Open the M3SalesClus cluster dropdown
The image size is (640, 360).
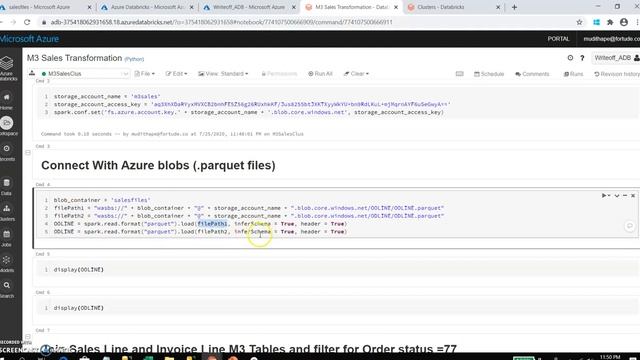click(84, 73)
